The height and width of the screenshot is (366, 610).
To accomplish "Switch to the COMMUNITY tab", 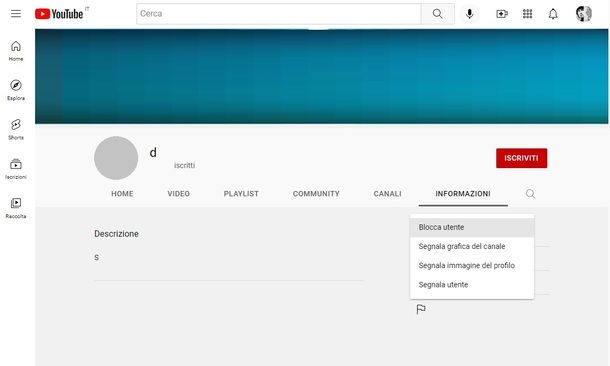I will click(x=316, y=194).
